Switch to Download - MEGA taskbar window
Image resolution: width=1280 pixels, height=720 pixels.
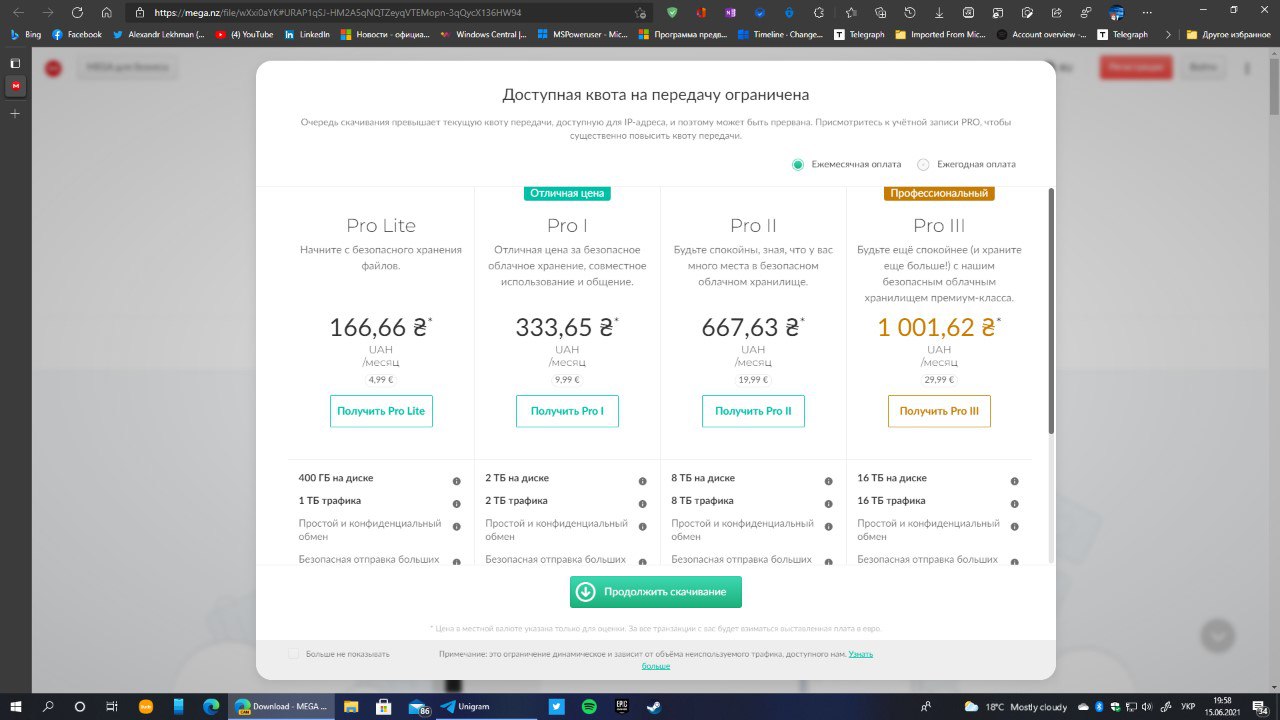click(280, 706)
